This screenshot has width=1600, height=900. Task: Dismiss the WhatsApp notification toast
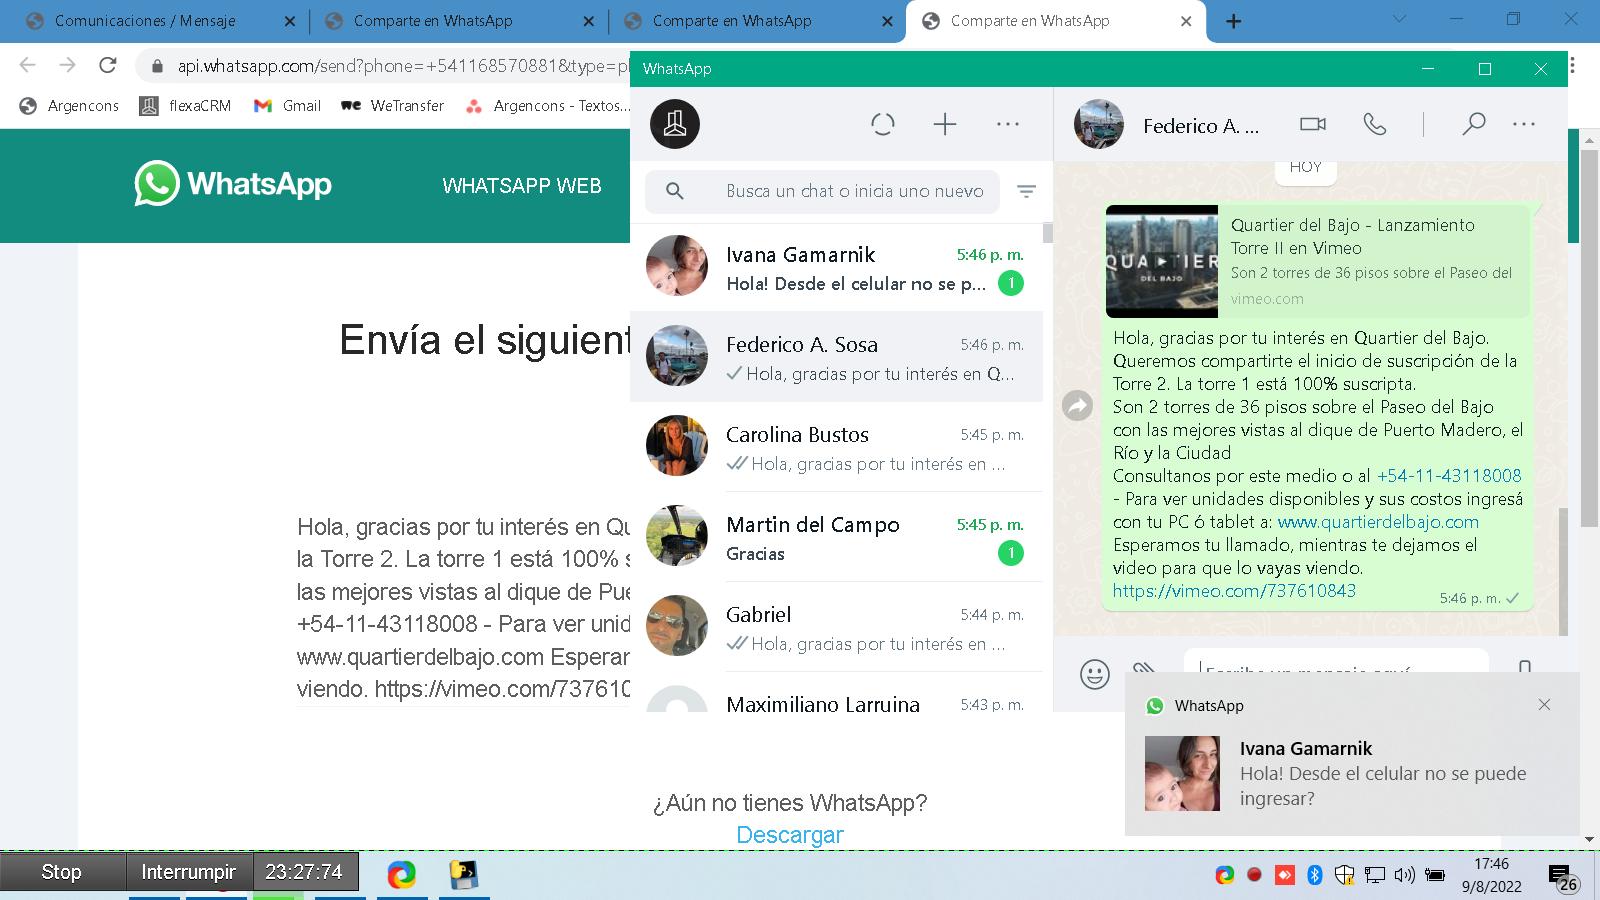[x=1544, y=705]
